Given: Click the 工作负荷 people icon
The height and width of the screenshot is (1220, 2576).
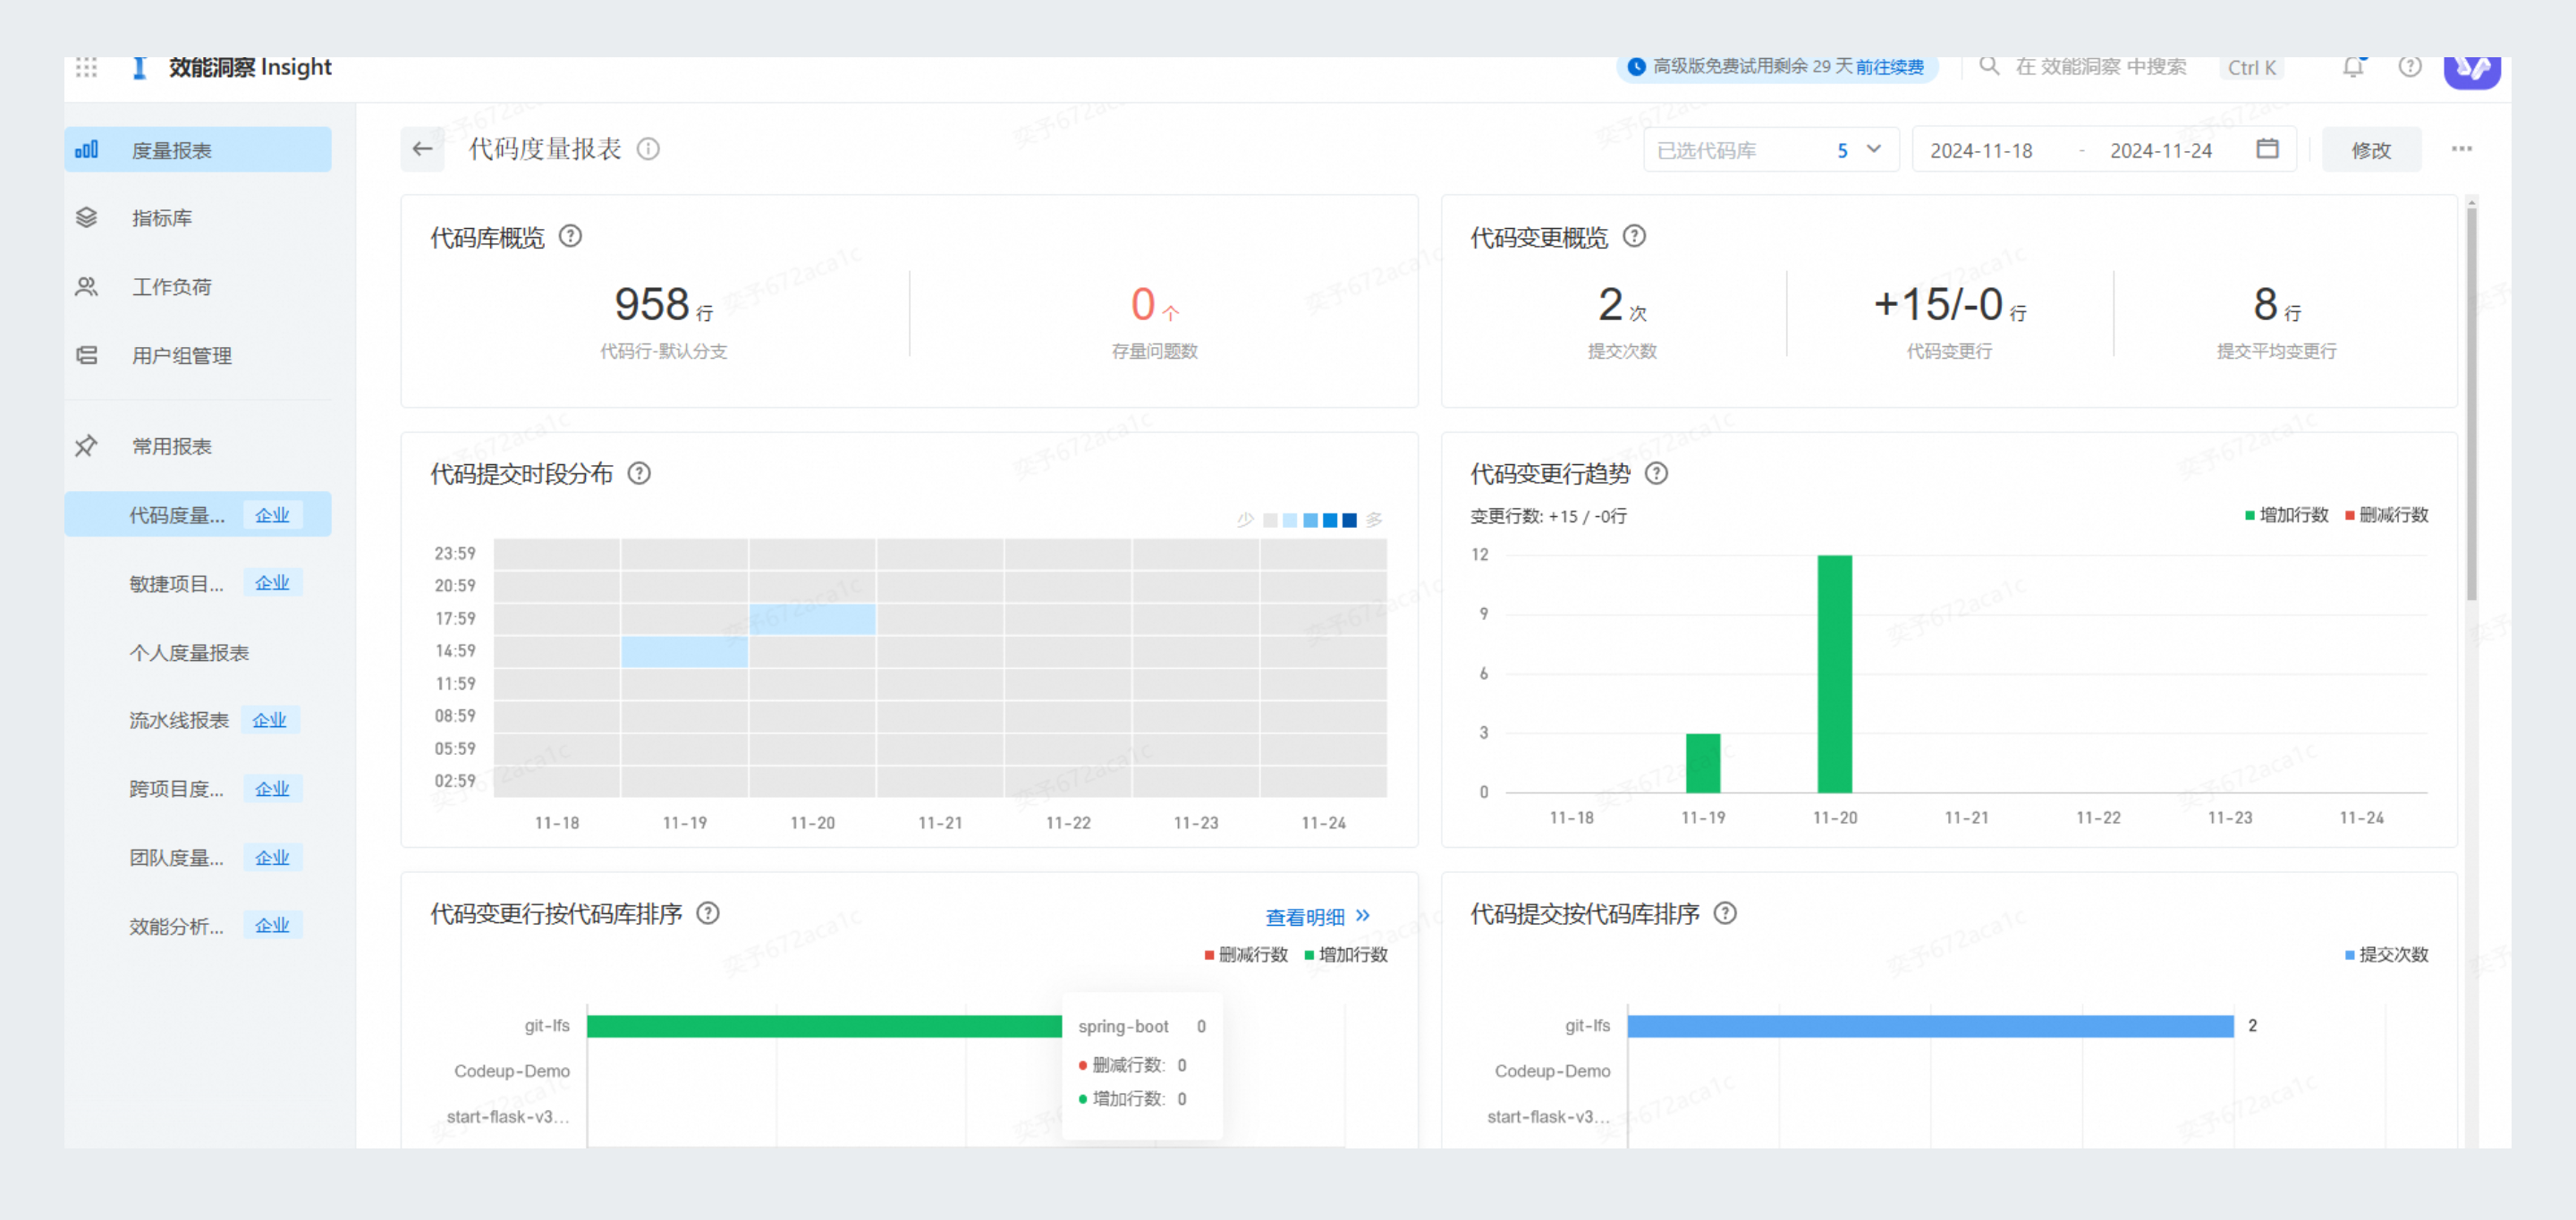Looking at the screenshot, I should [x=87, y=287].
